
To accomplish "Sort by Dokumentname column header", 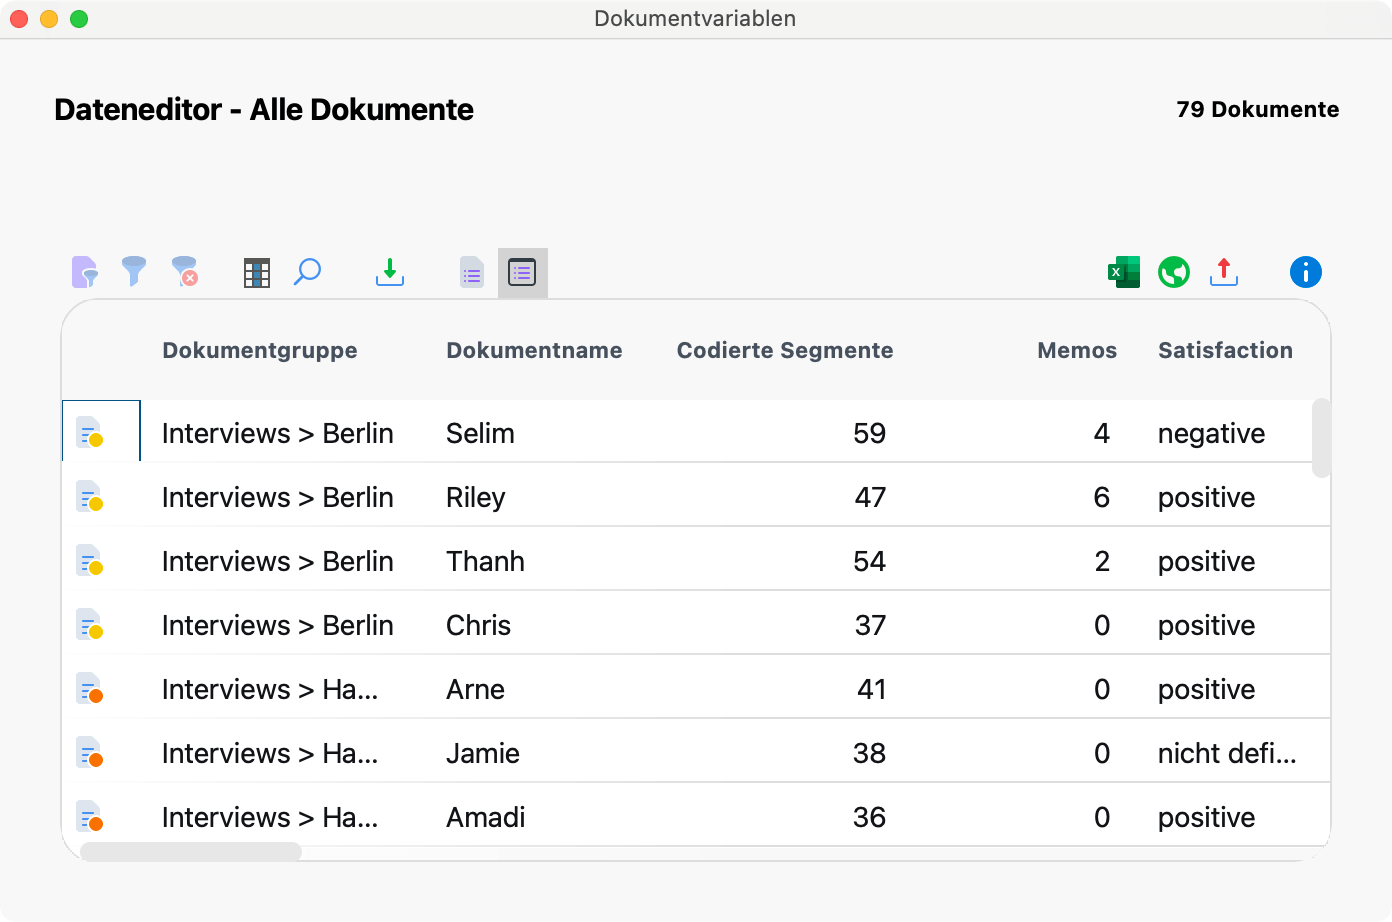I will pos(534,350).
